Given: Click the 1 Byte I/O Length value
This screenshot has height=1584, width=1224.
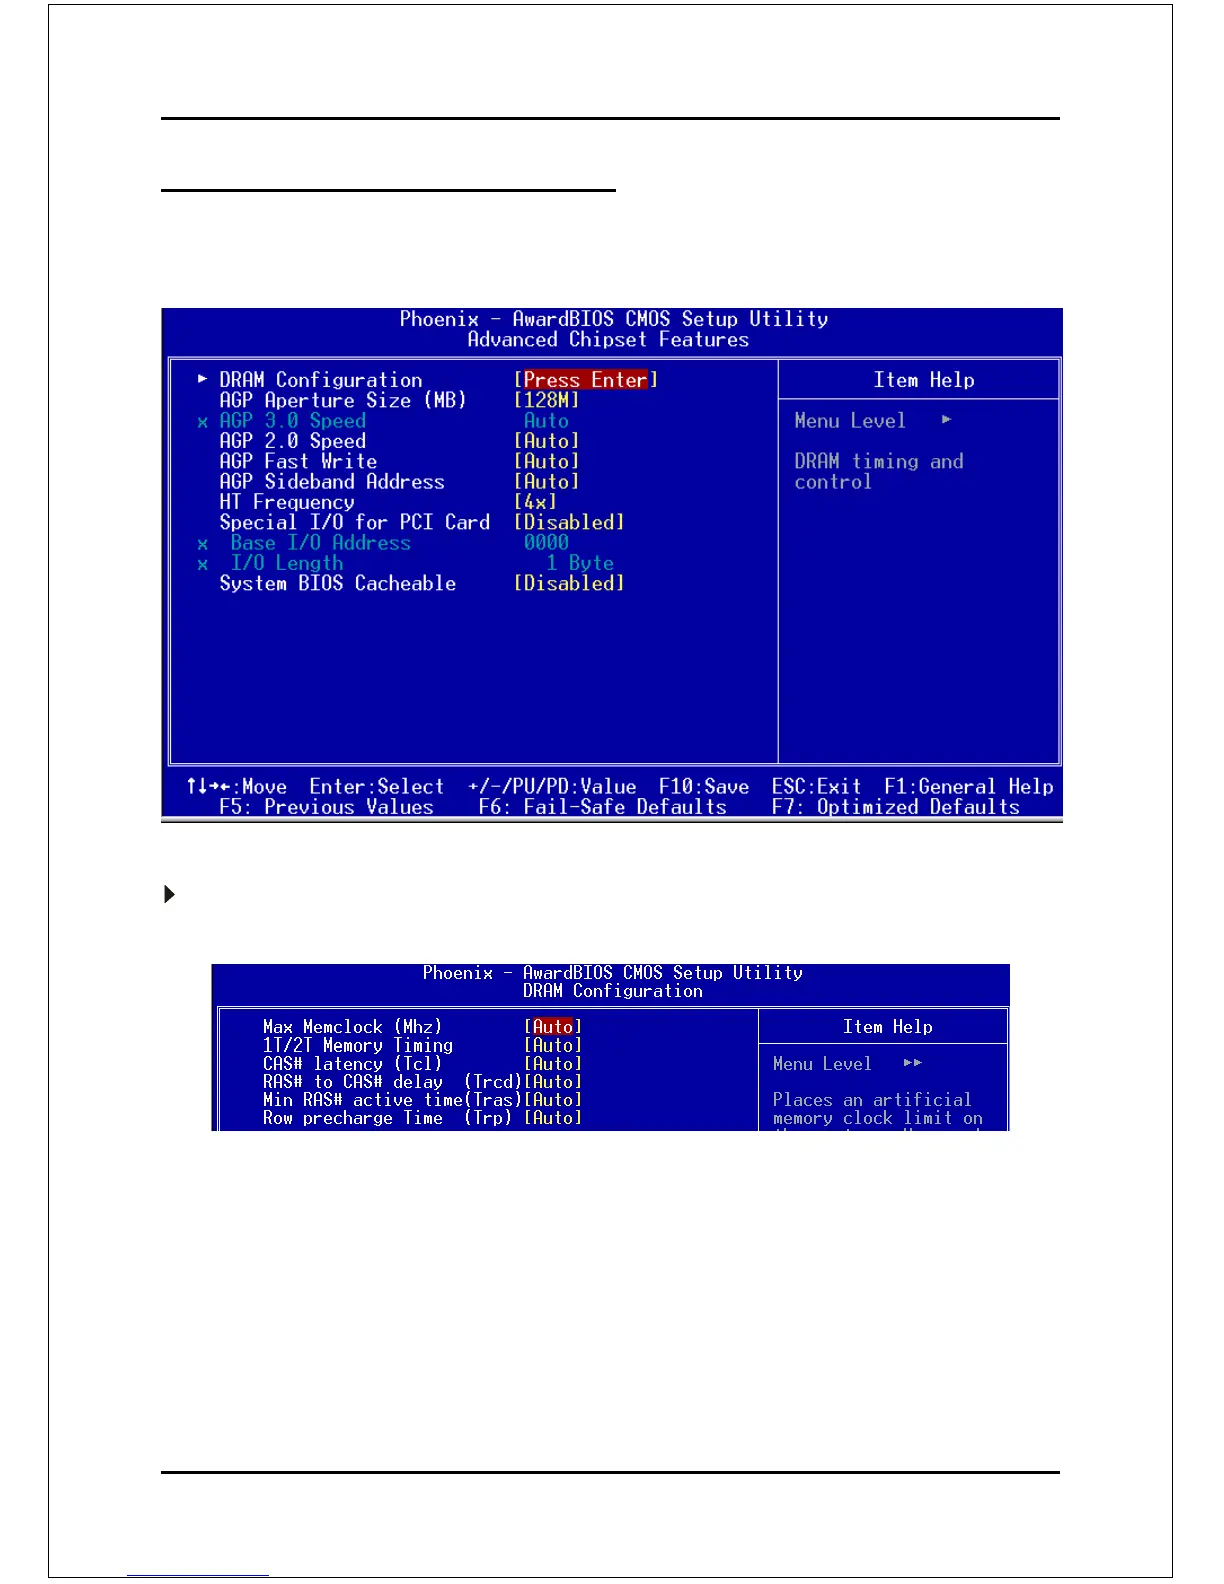Looking at the screenshot, I should (580, 563).
